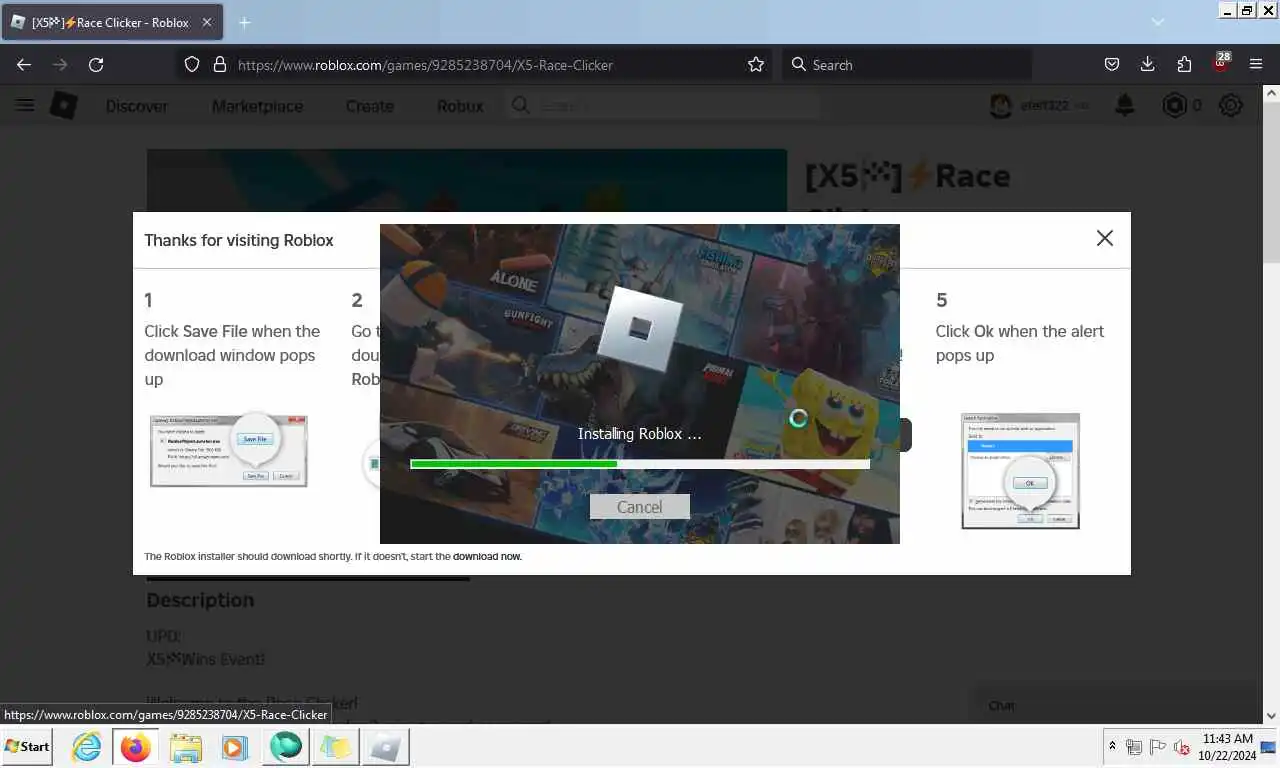
Task: Focus the Firefox Search box
Action: click(x=907, y=64)
